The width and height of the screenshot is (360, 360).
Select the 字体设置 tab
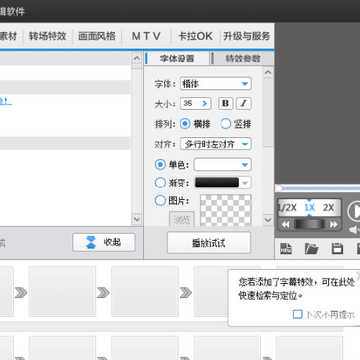point(177,59)
